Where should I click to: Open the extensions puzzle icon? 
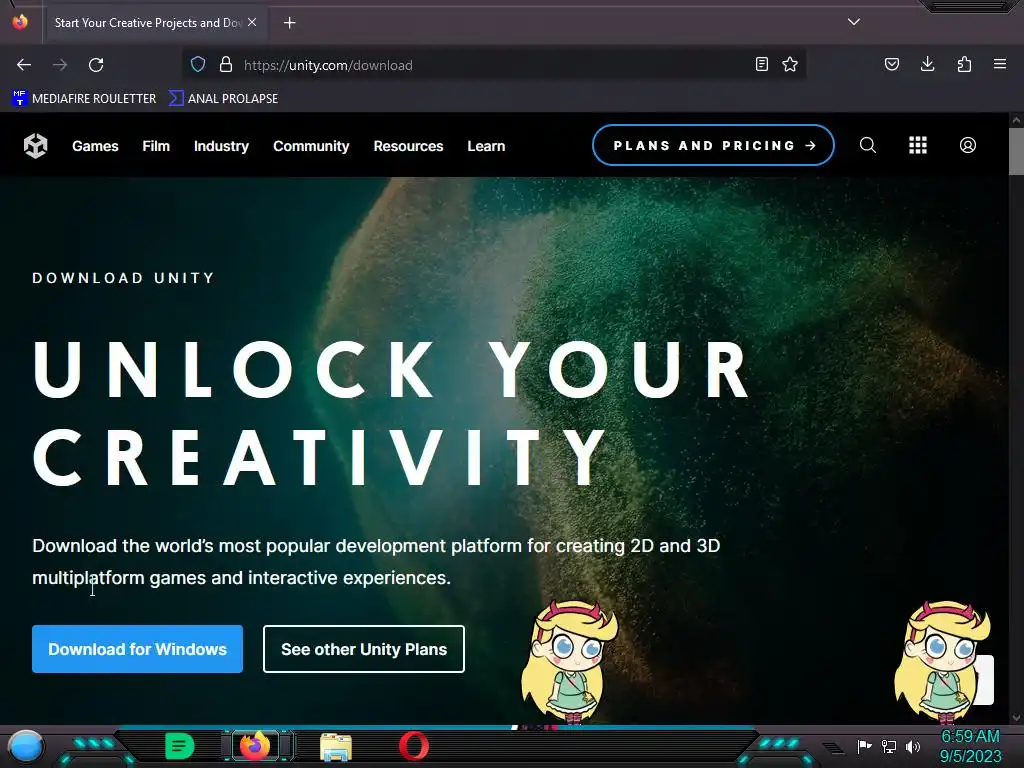(x=964, y=64)
